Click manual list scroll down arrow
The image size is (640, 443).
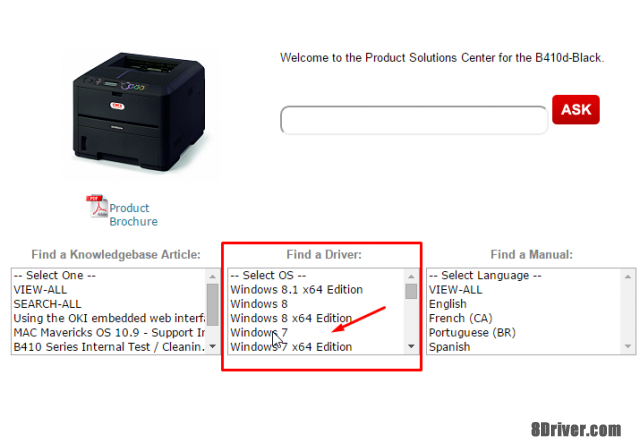[628, 347]
